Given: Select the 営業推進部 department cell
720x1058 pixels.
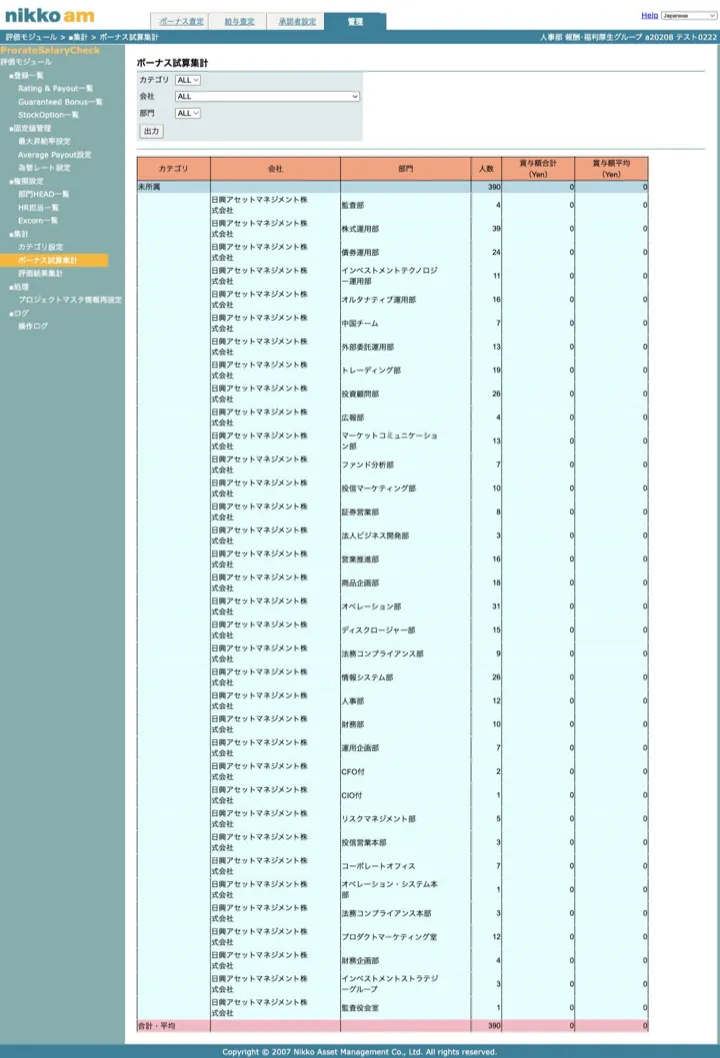Looking at the screenshot, I should coord(406,559).
